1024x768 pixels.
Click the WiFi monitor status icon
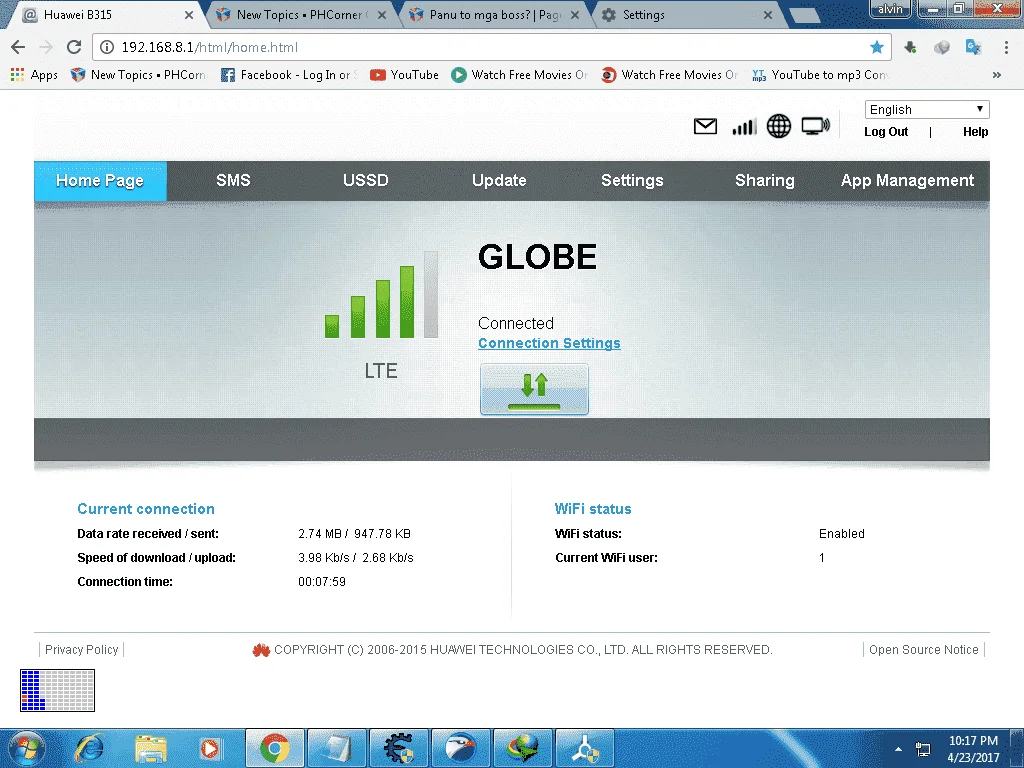pos(815,126)
